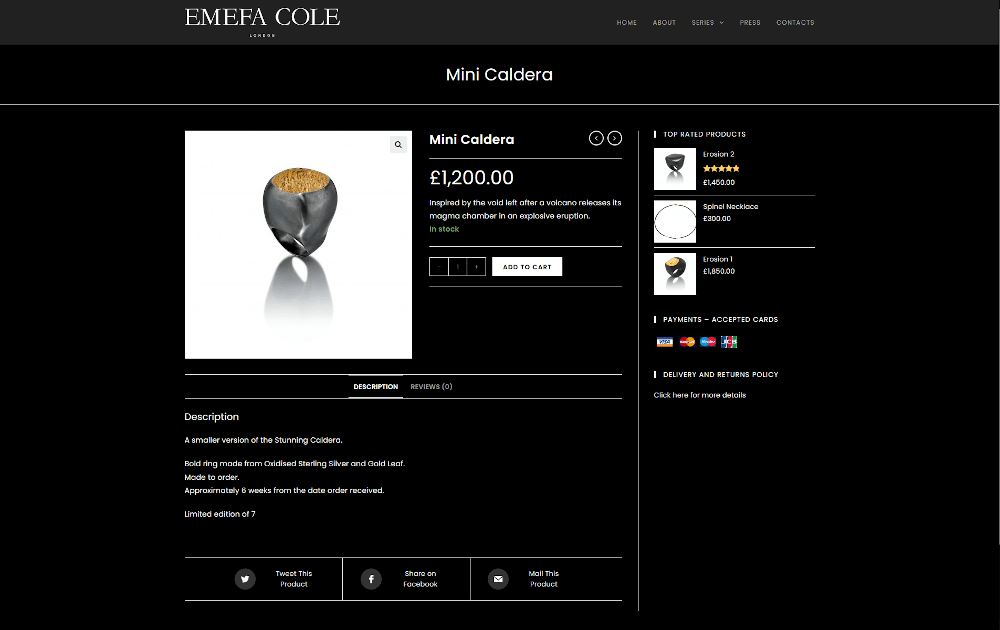Click Tweet This Product link

click(x=294, y=579)
